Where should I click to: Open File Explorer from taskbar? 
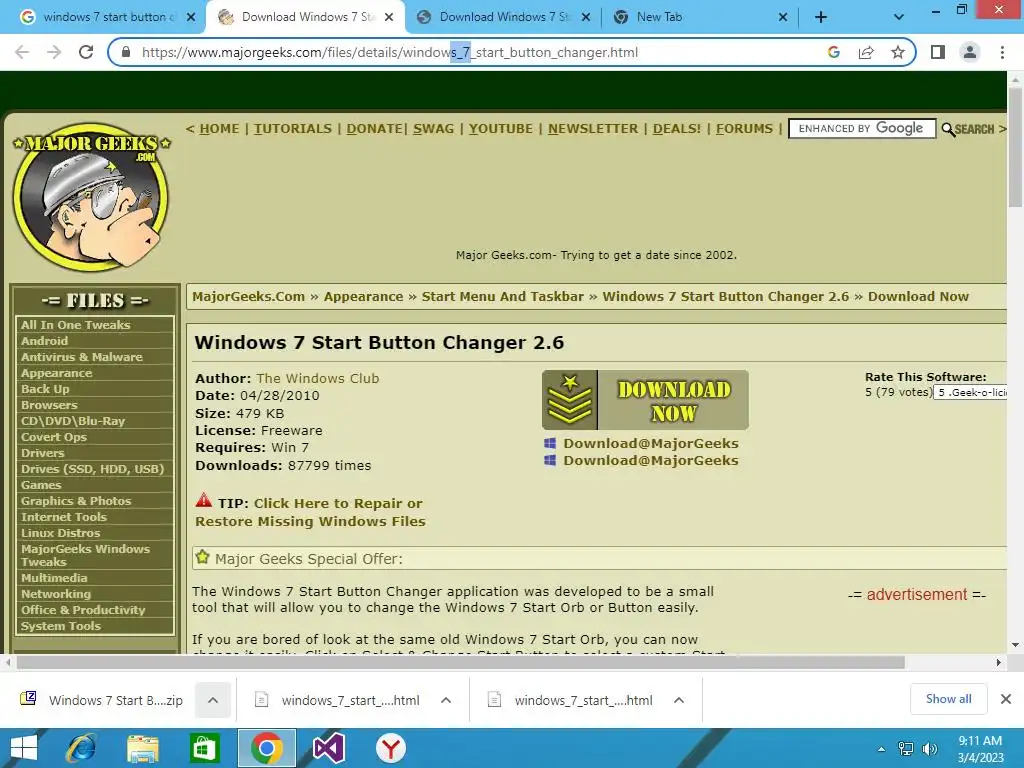(x=142, y=748)
